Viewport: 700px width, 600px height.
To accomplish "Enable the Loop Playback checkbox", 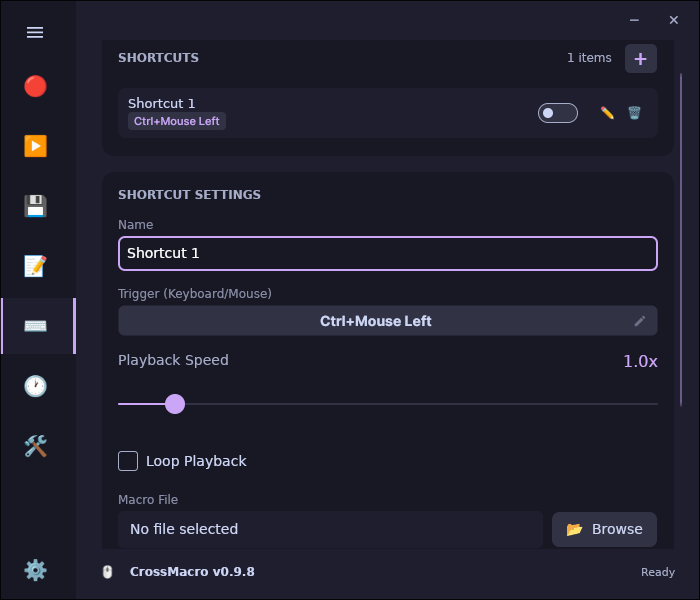I will 128,461.
